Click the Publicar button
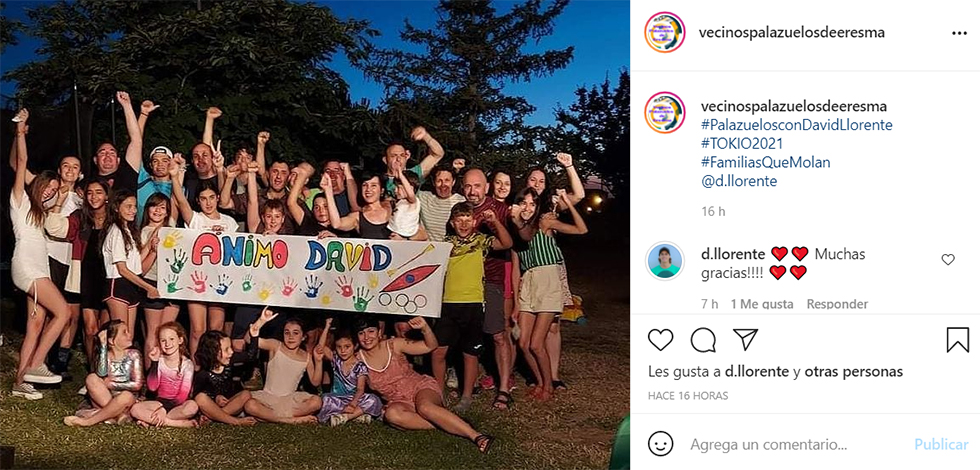This screenshot has width=980, height=470. (x=941, y=445)
